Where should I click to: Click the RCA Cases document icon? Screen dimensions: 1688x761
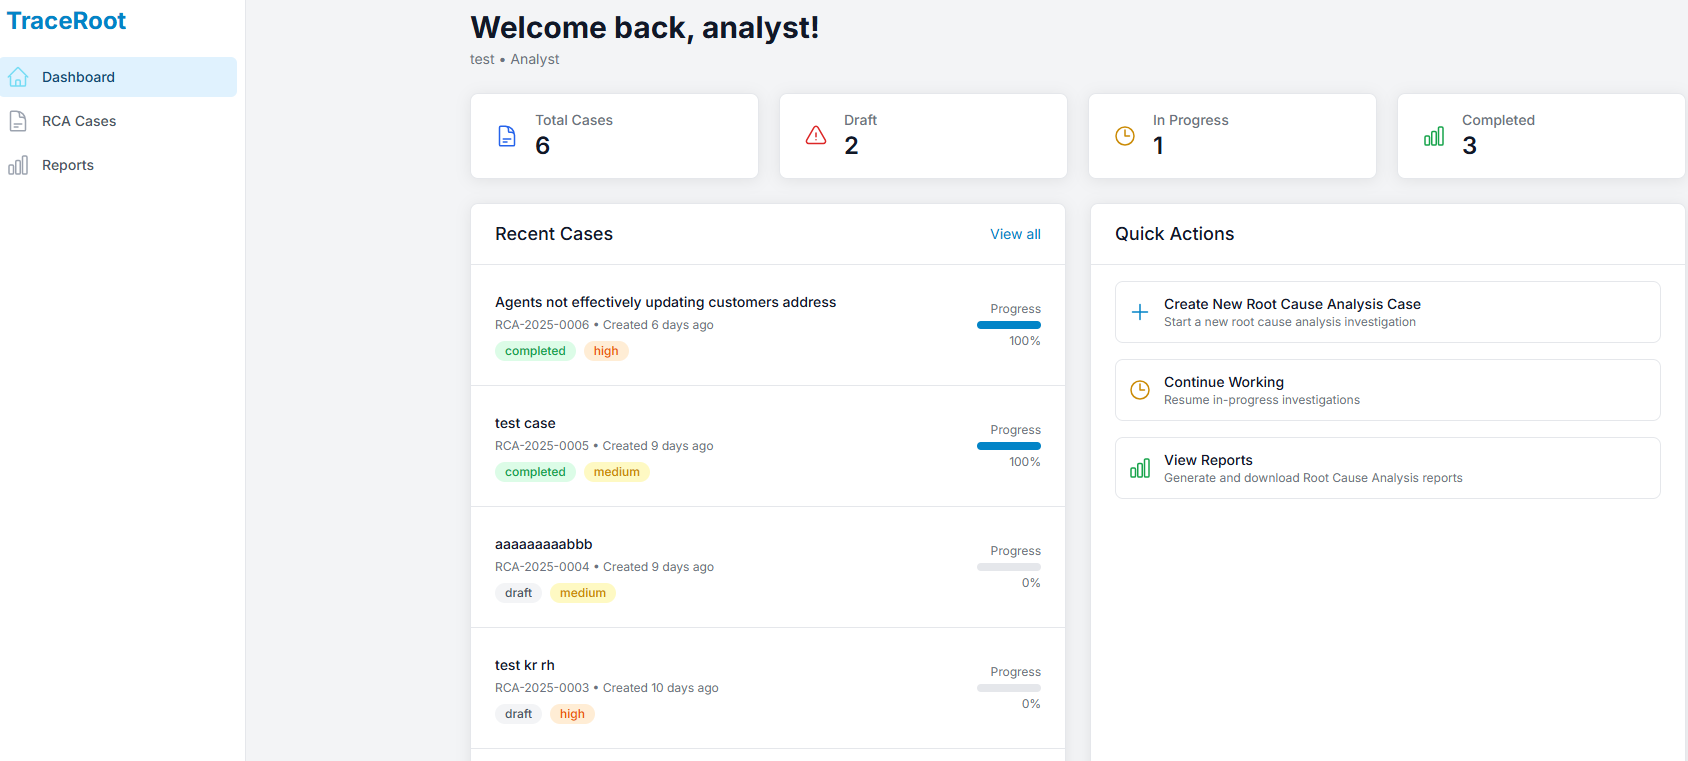(18, 121)
